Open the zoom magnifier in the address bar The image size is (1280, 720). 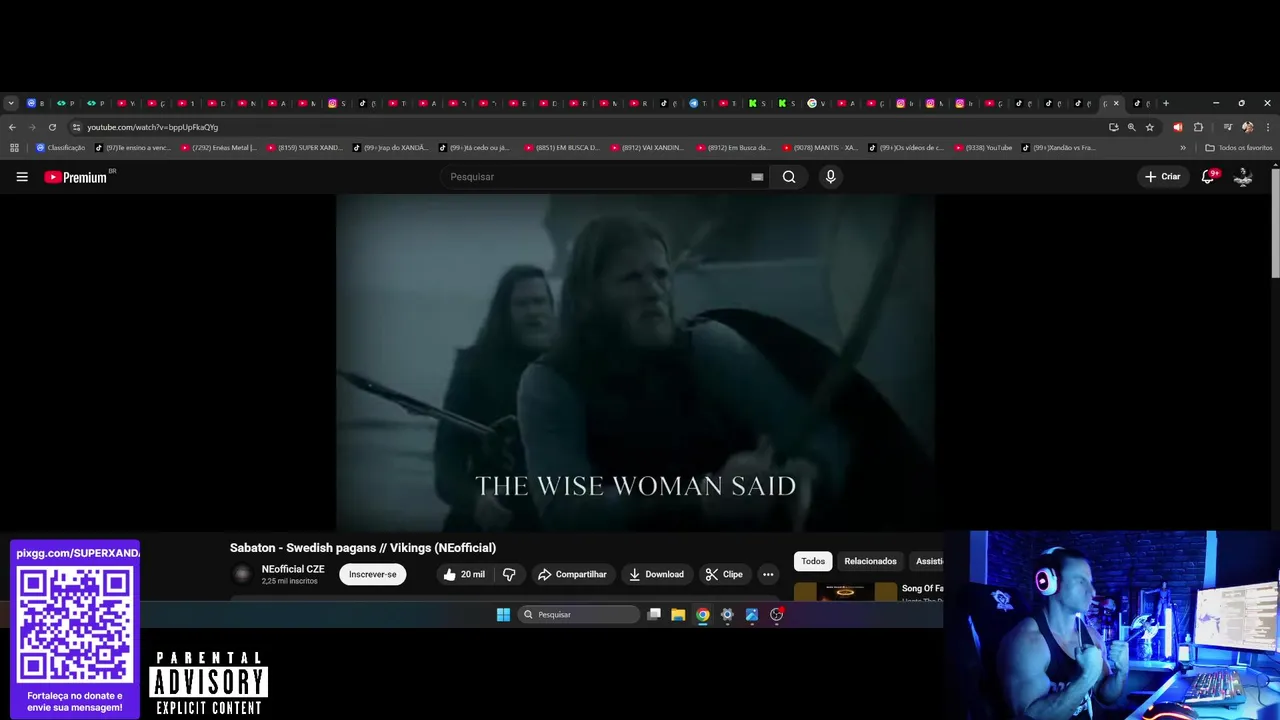click(1132, 127)
